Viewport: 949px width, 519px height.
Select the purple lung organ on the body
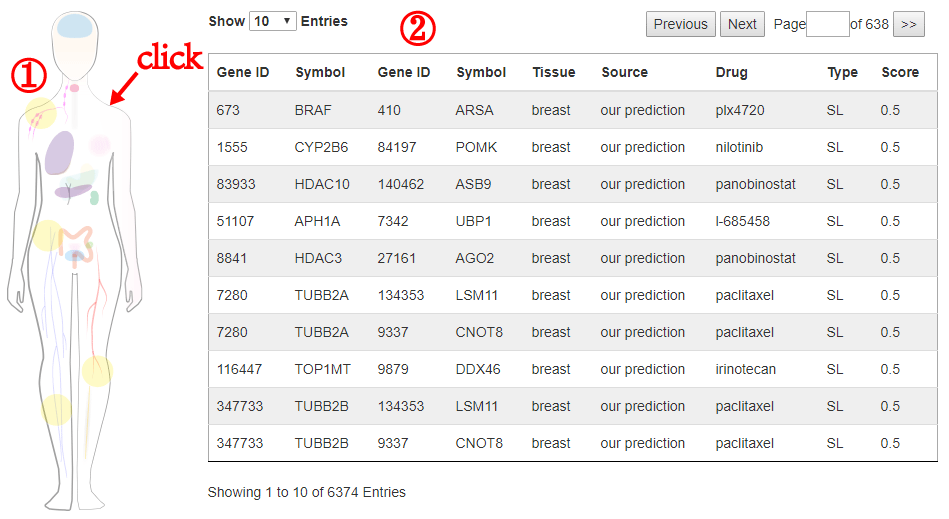[59, 152]
